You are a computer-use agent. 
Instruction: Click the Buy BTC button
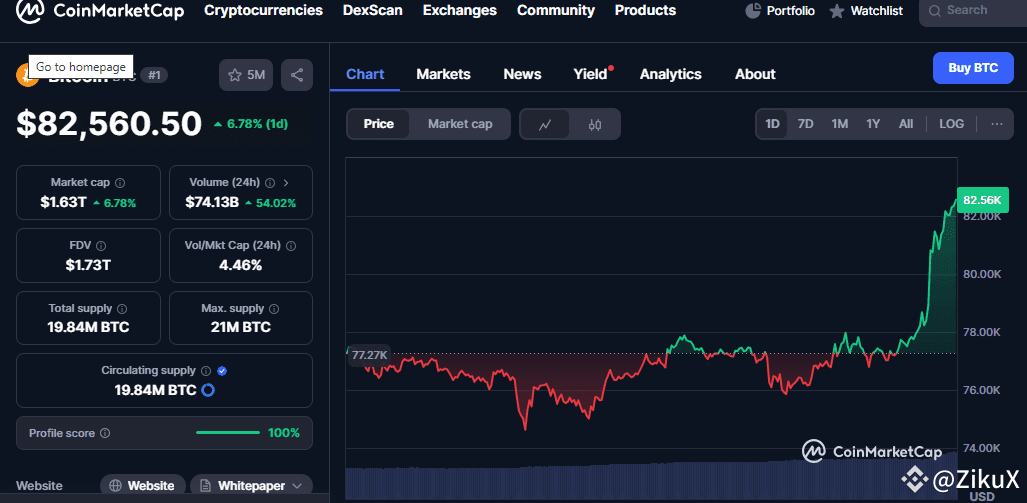coord(973,67)
